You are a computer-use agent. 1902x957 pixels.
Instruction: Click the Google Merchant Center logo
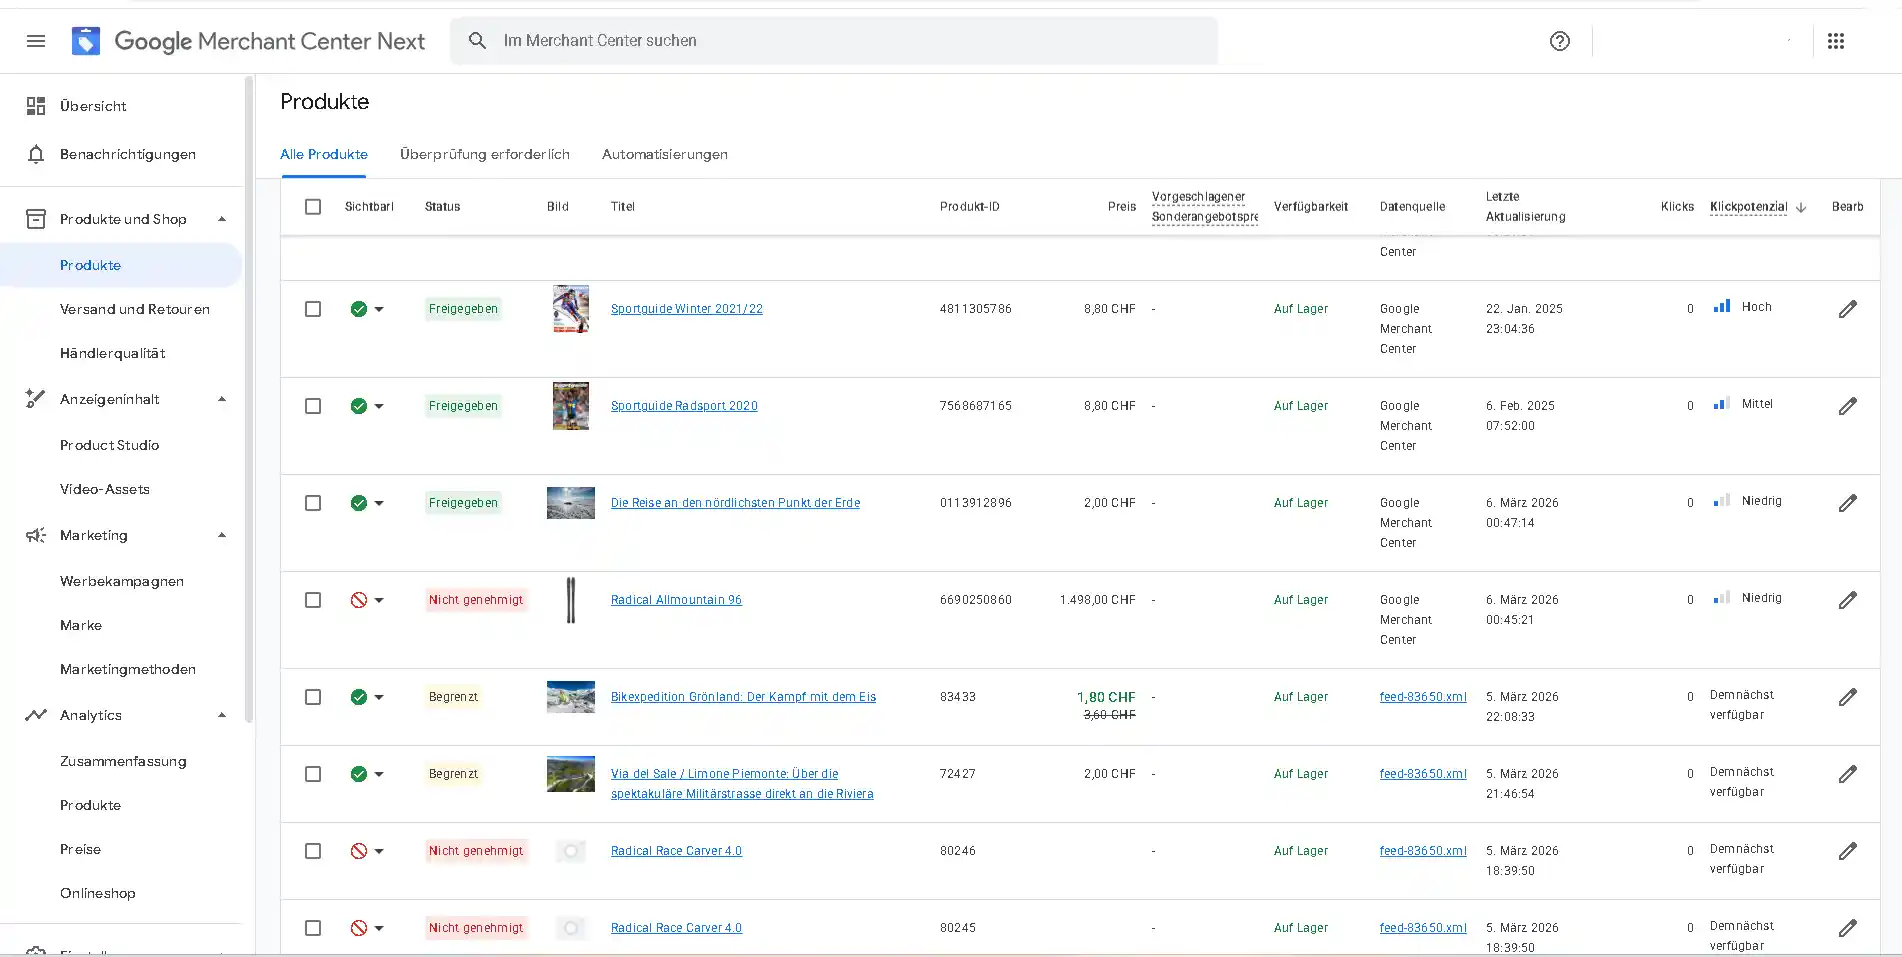coord(86,41)
